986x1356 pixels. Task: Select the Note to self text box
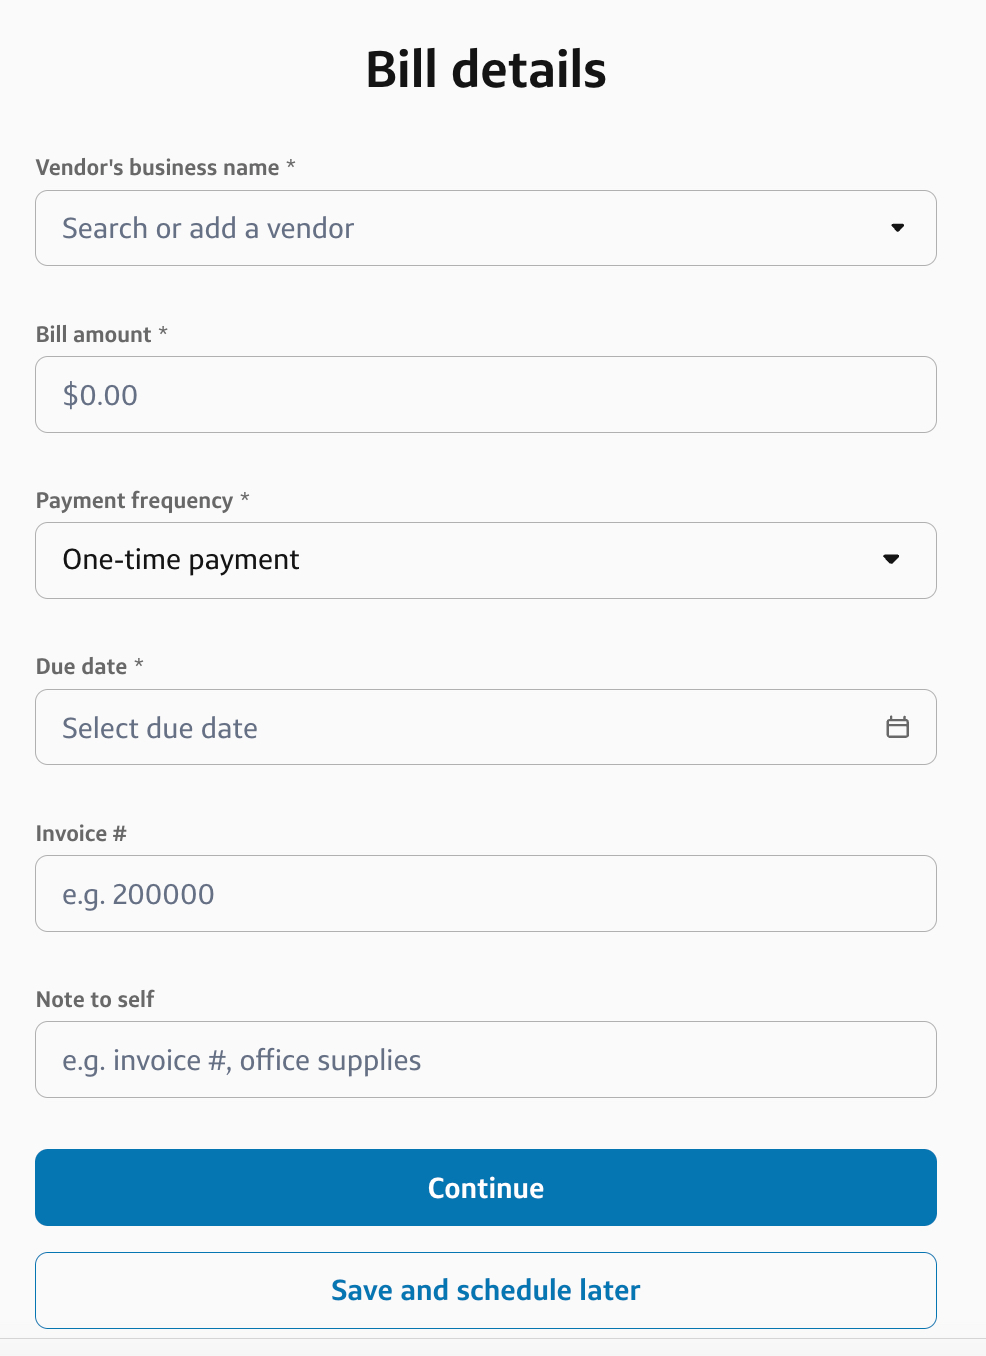click(486, 1059)
